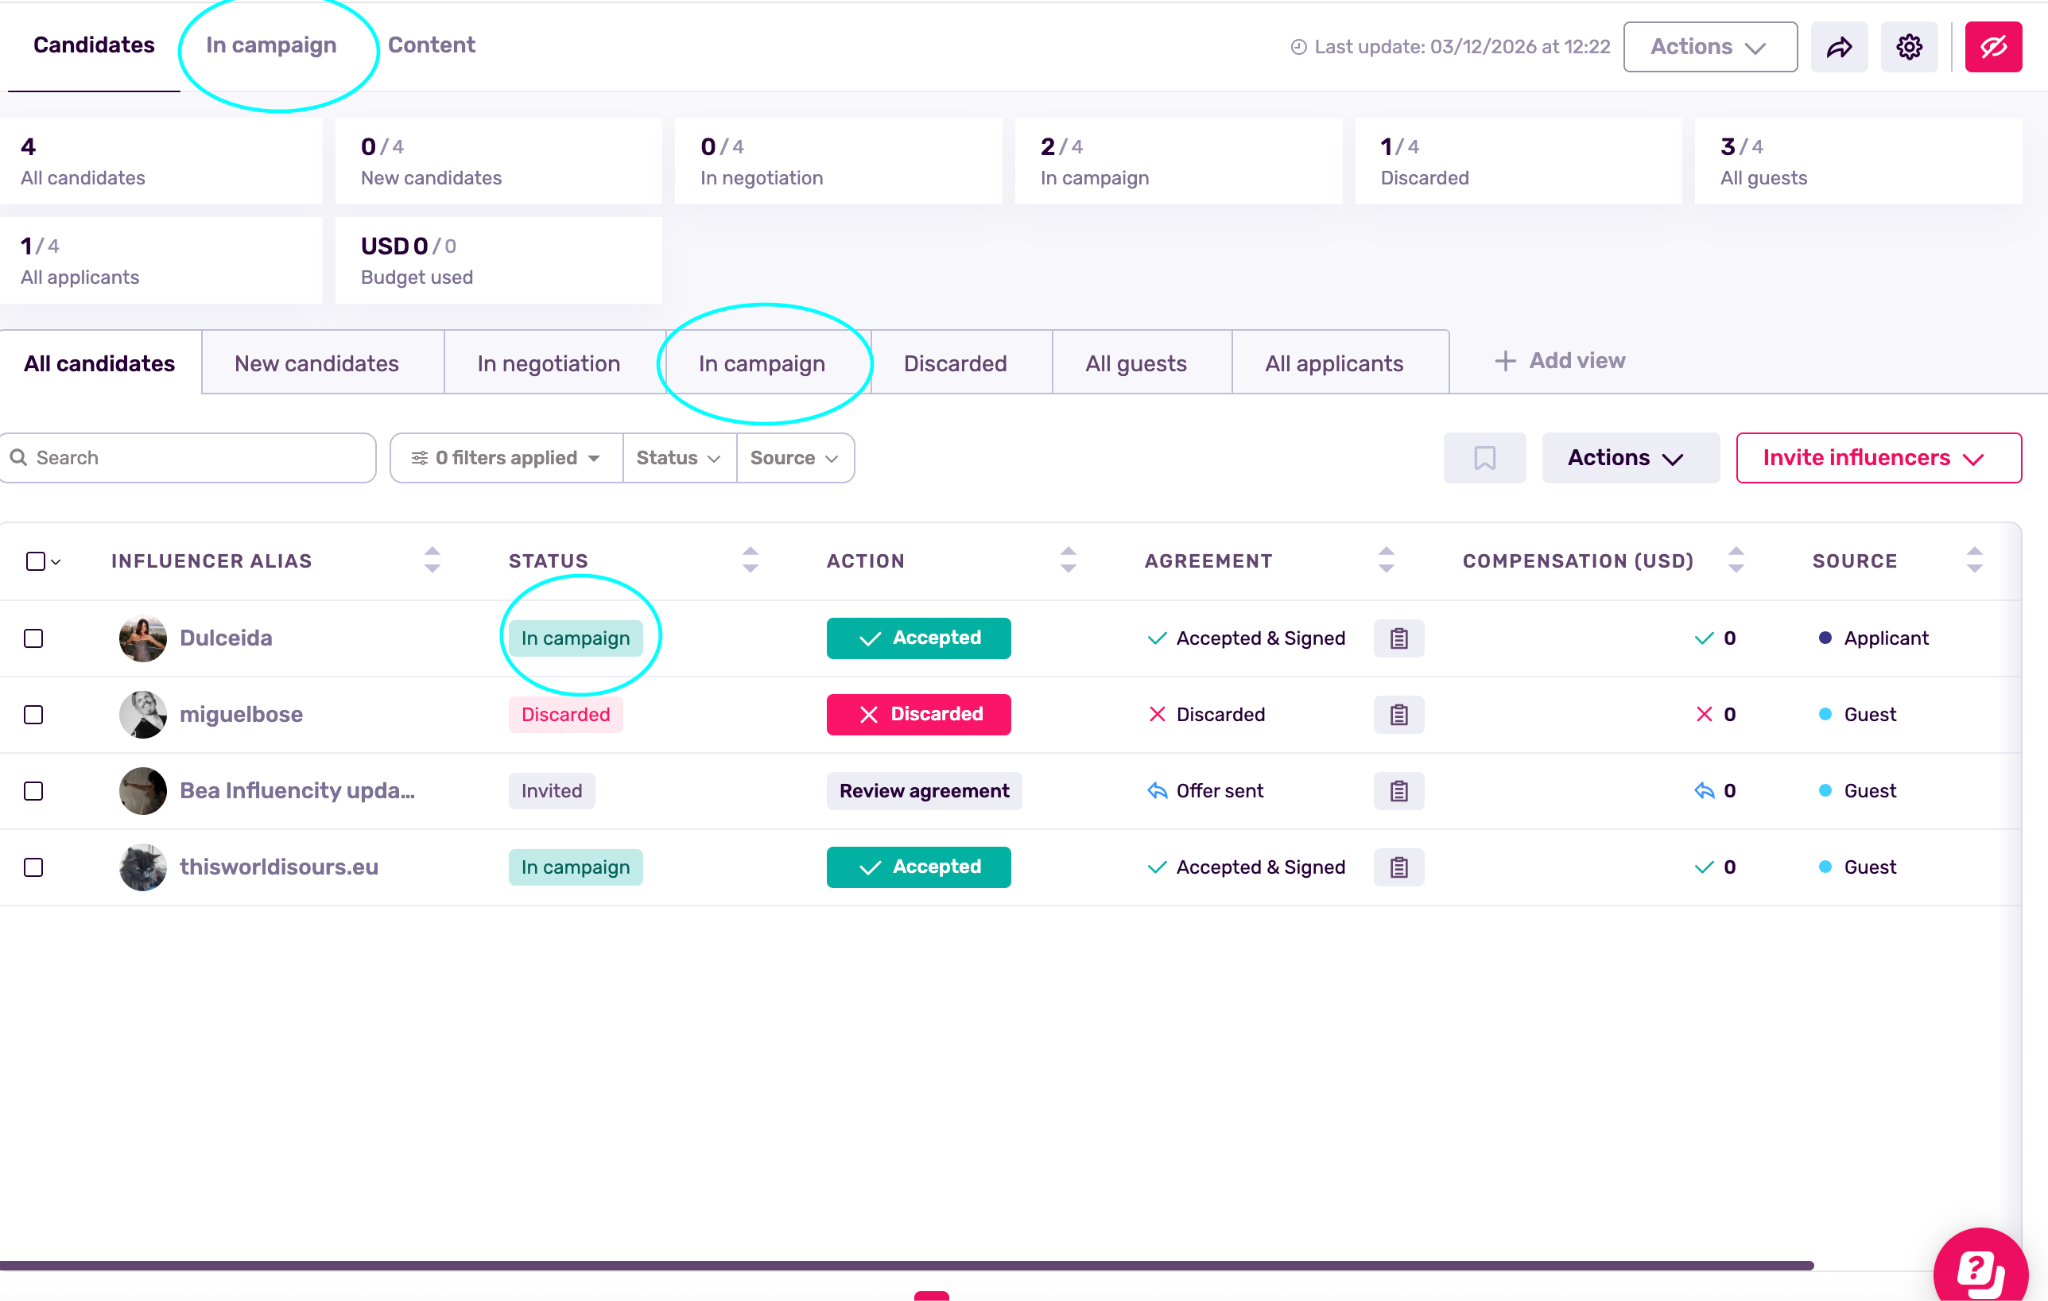This screenshot has width=2048, height=1301.
Task: Click the Add view link
Action: 1560,361
